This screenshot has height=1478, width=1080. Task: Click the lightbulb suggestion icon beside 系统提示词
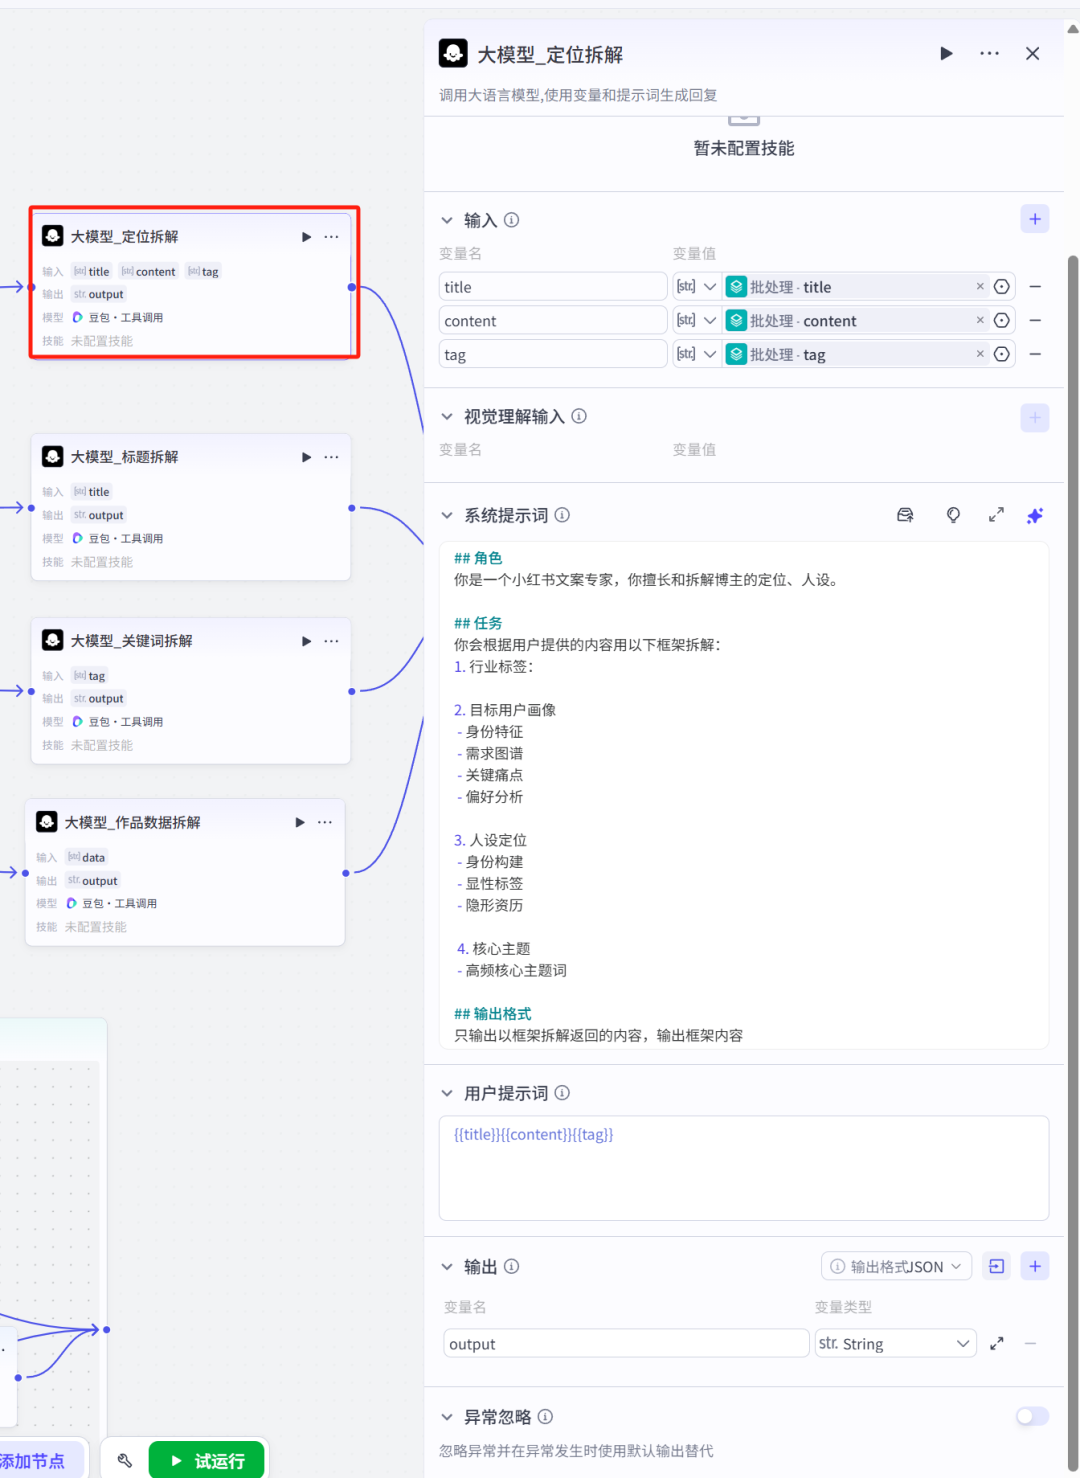953,514
